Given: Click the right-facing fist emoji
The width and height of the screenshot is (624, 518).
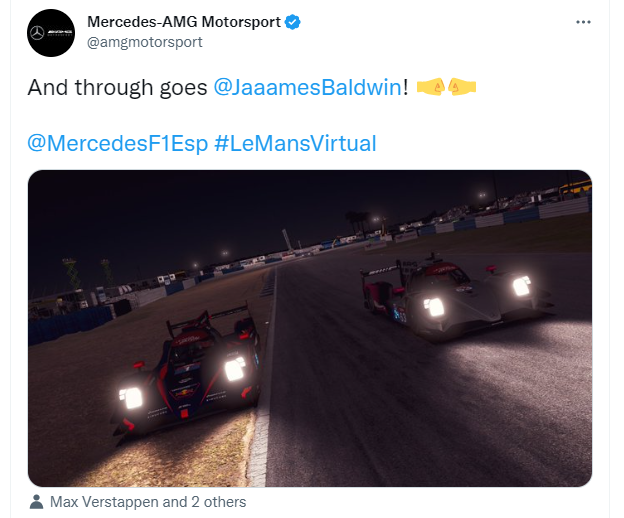Looking at the screenshot, I should coord(430,87).
